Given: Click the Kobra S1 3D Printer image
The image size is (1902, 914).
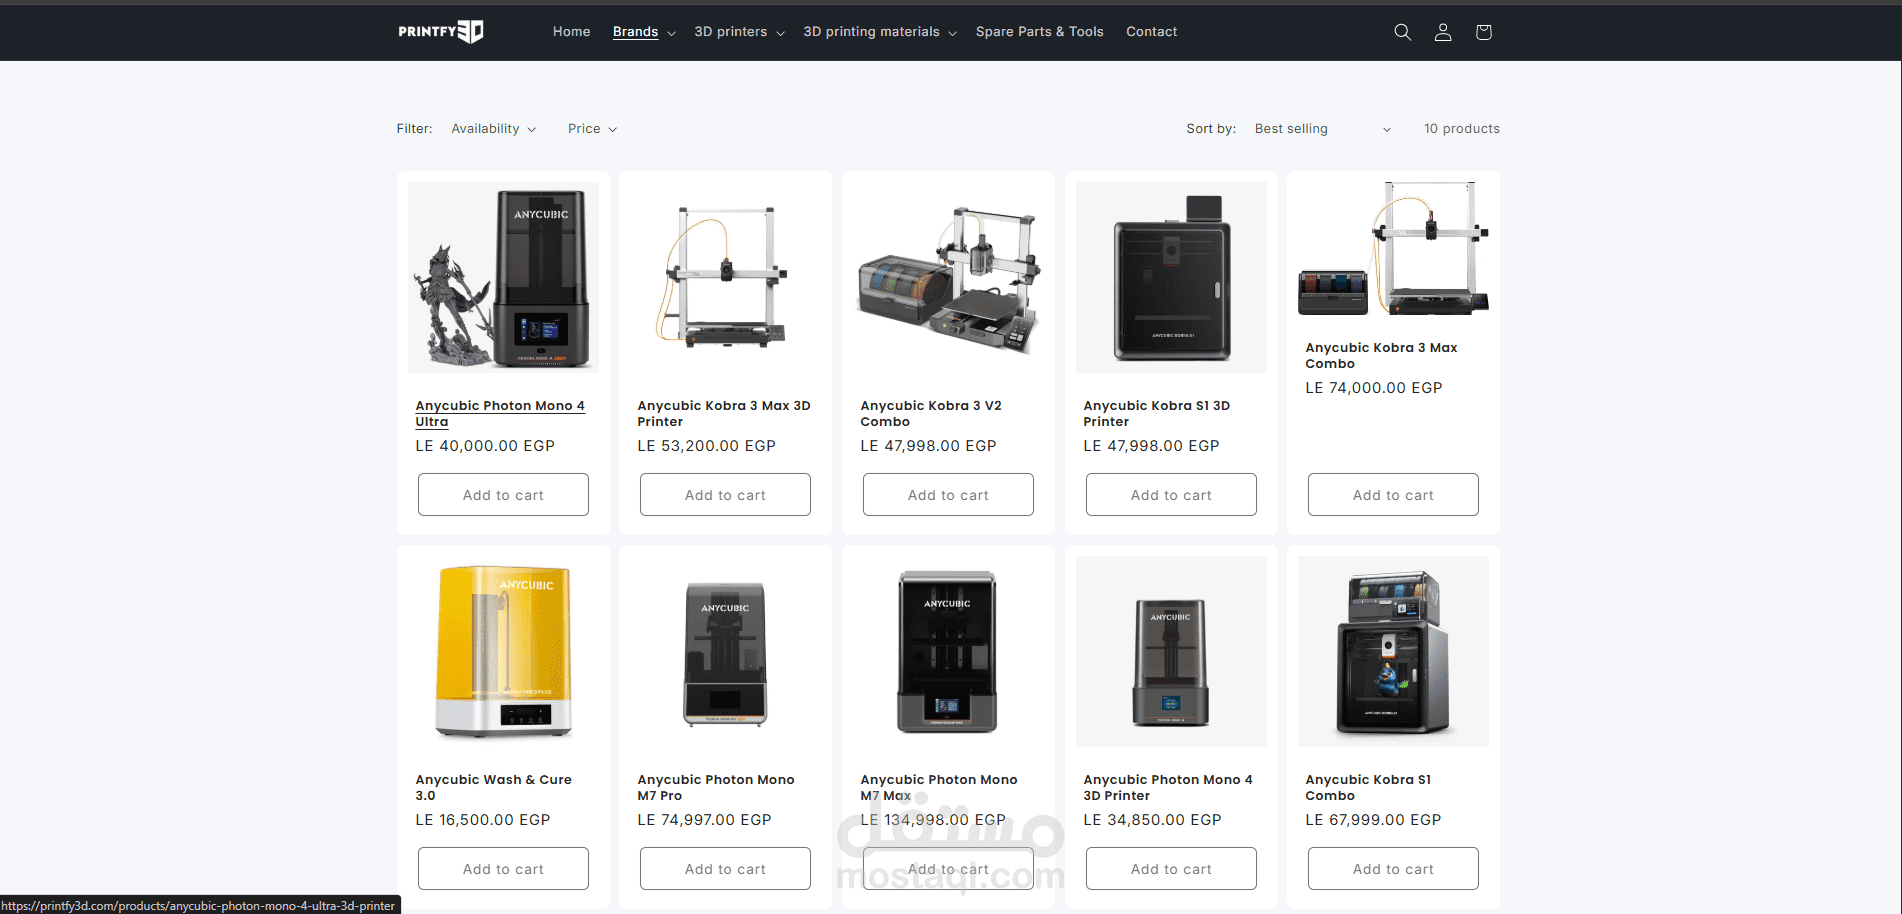Looking at the screenshot, I should 1171,277.
